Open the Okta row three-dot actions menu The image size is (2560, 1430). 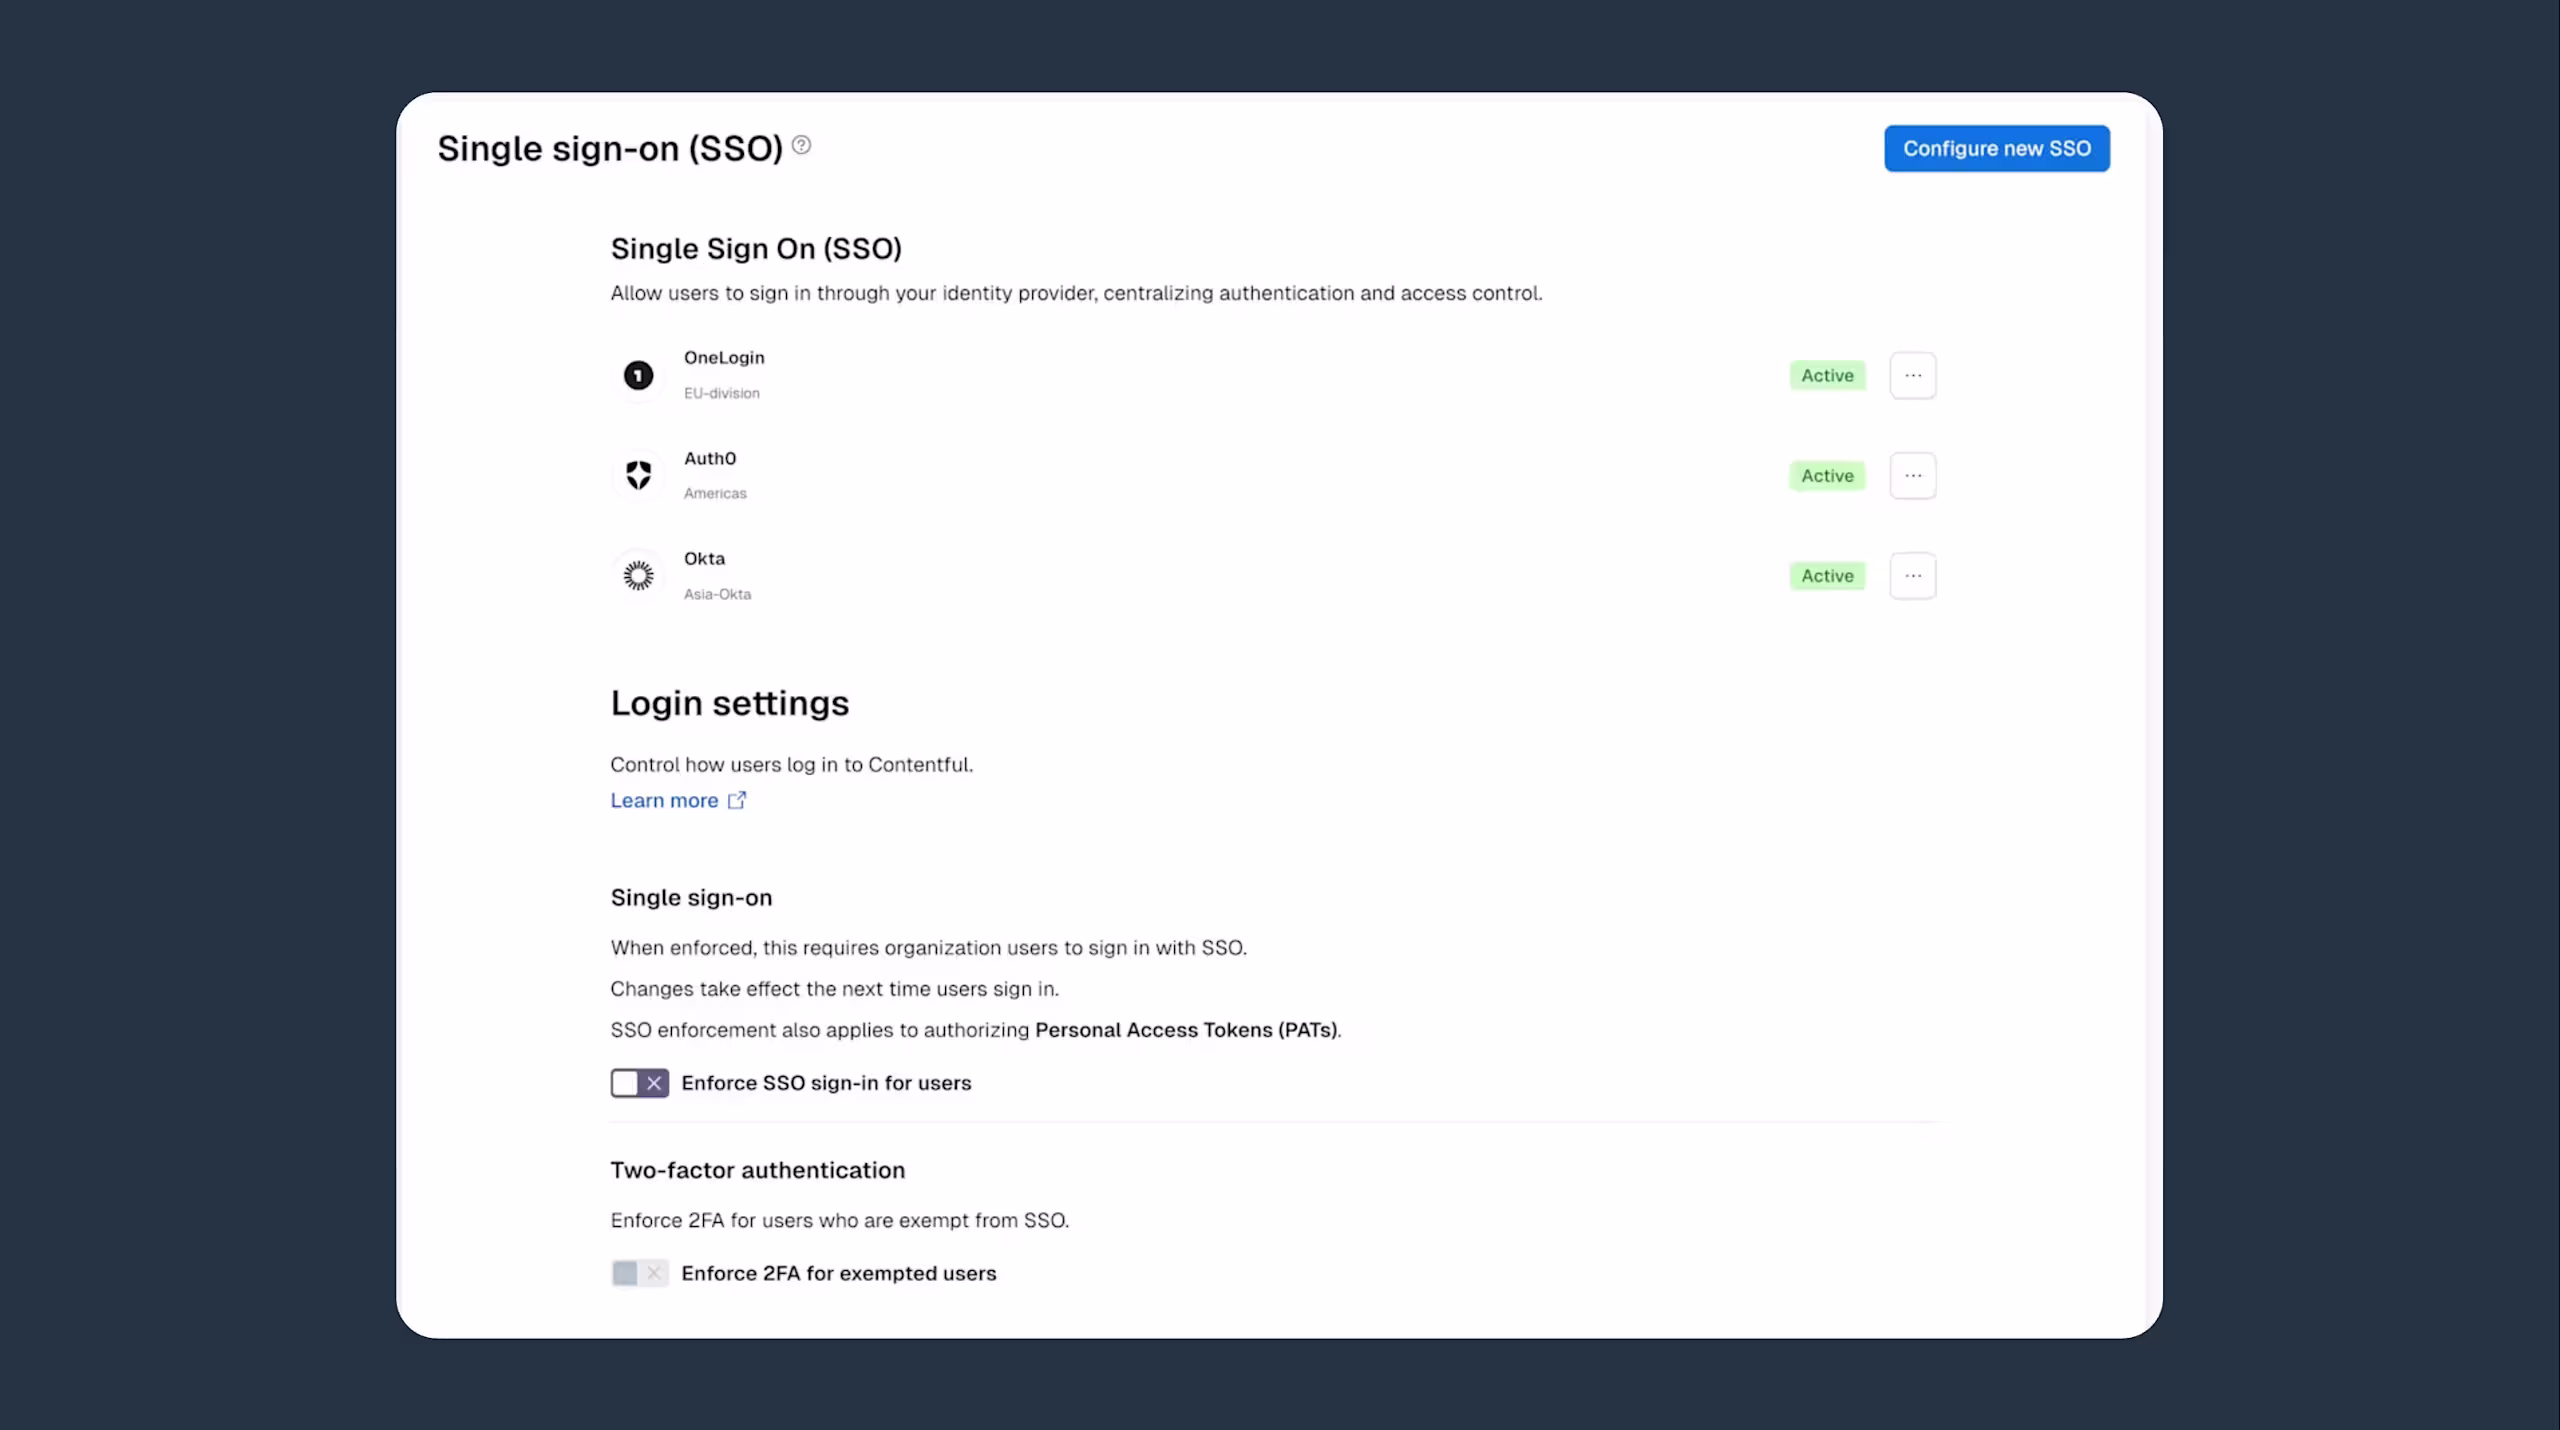coord(1913,576)
